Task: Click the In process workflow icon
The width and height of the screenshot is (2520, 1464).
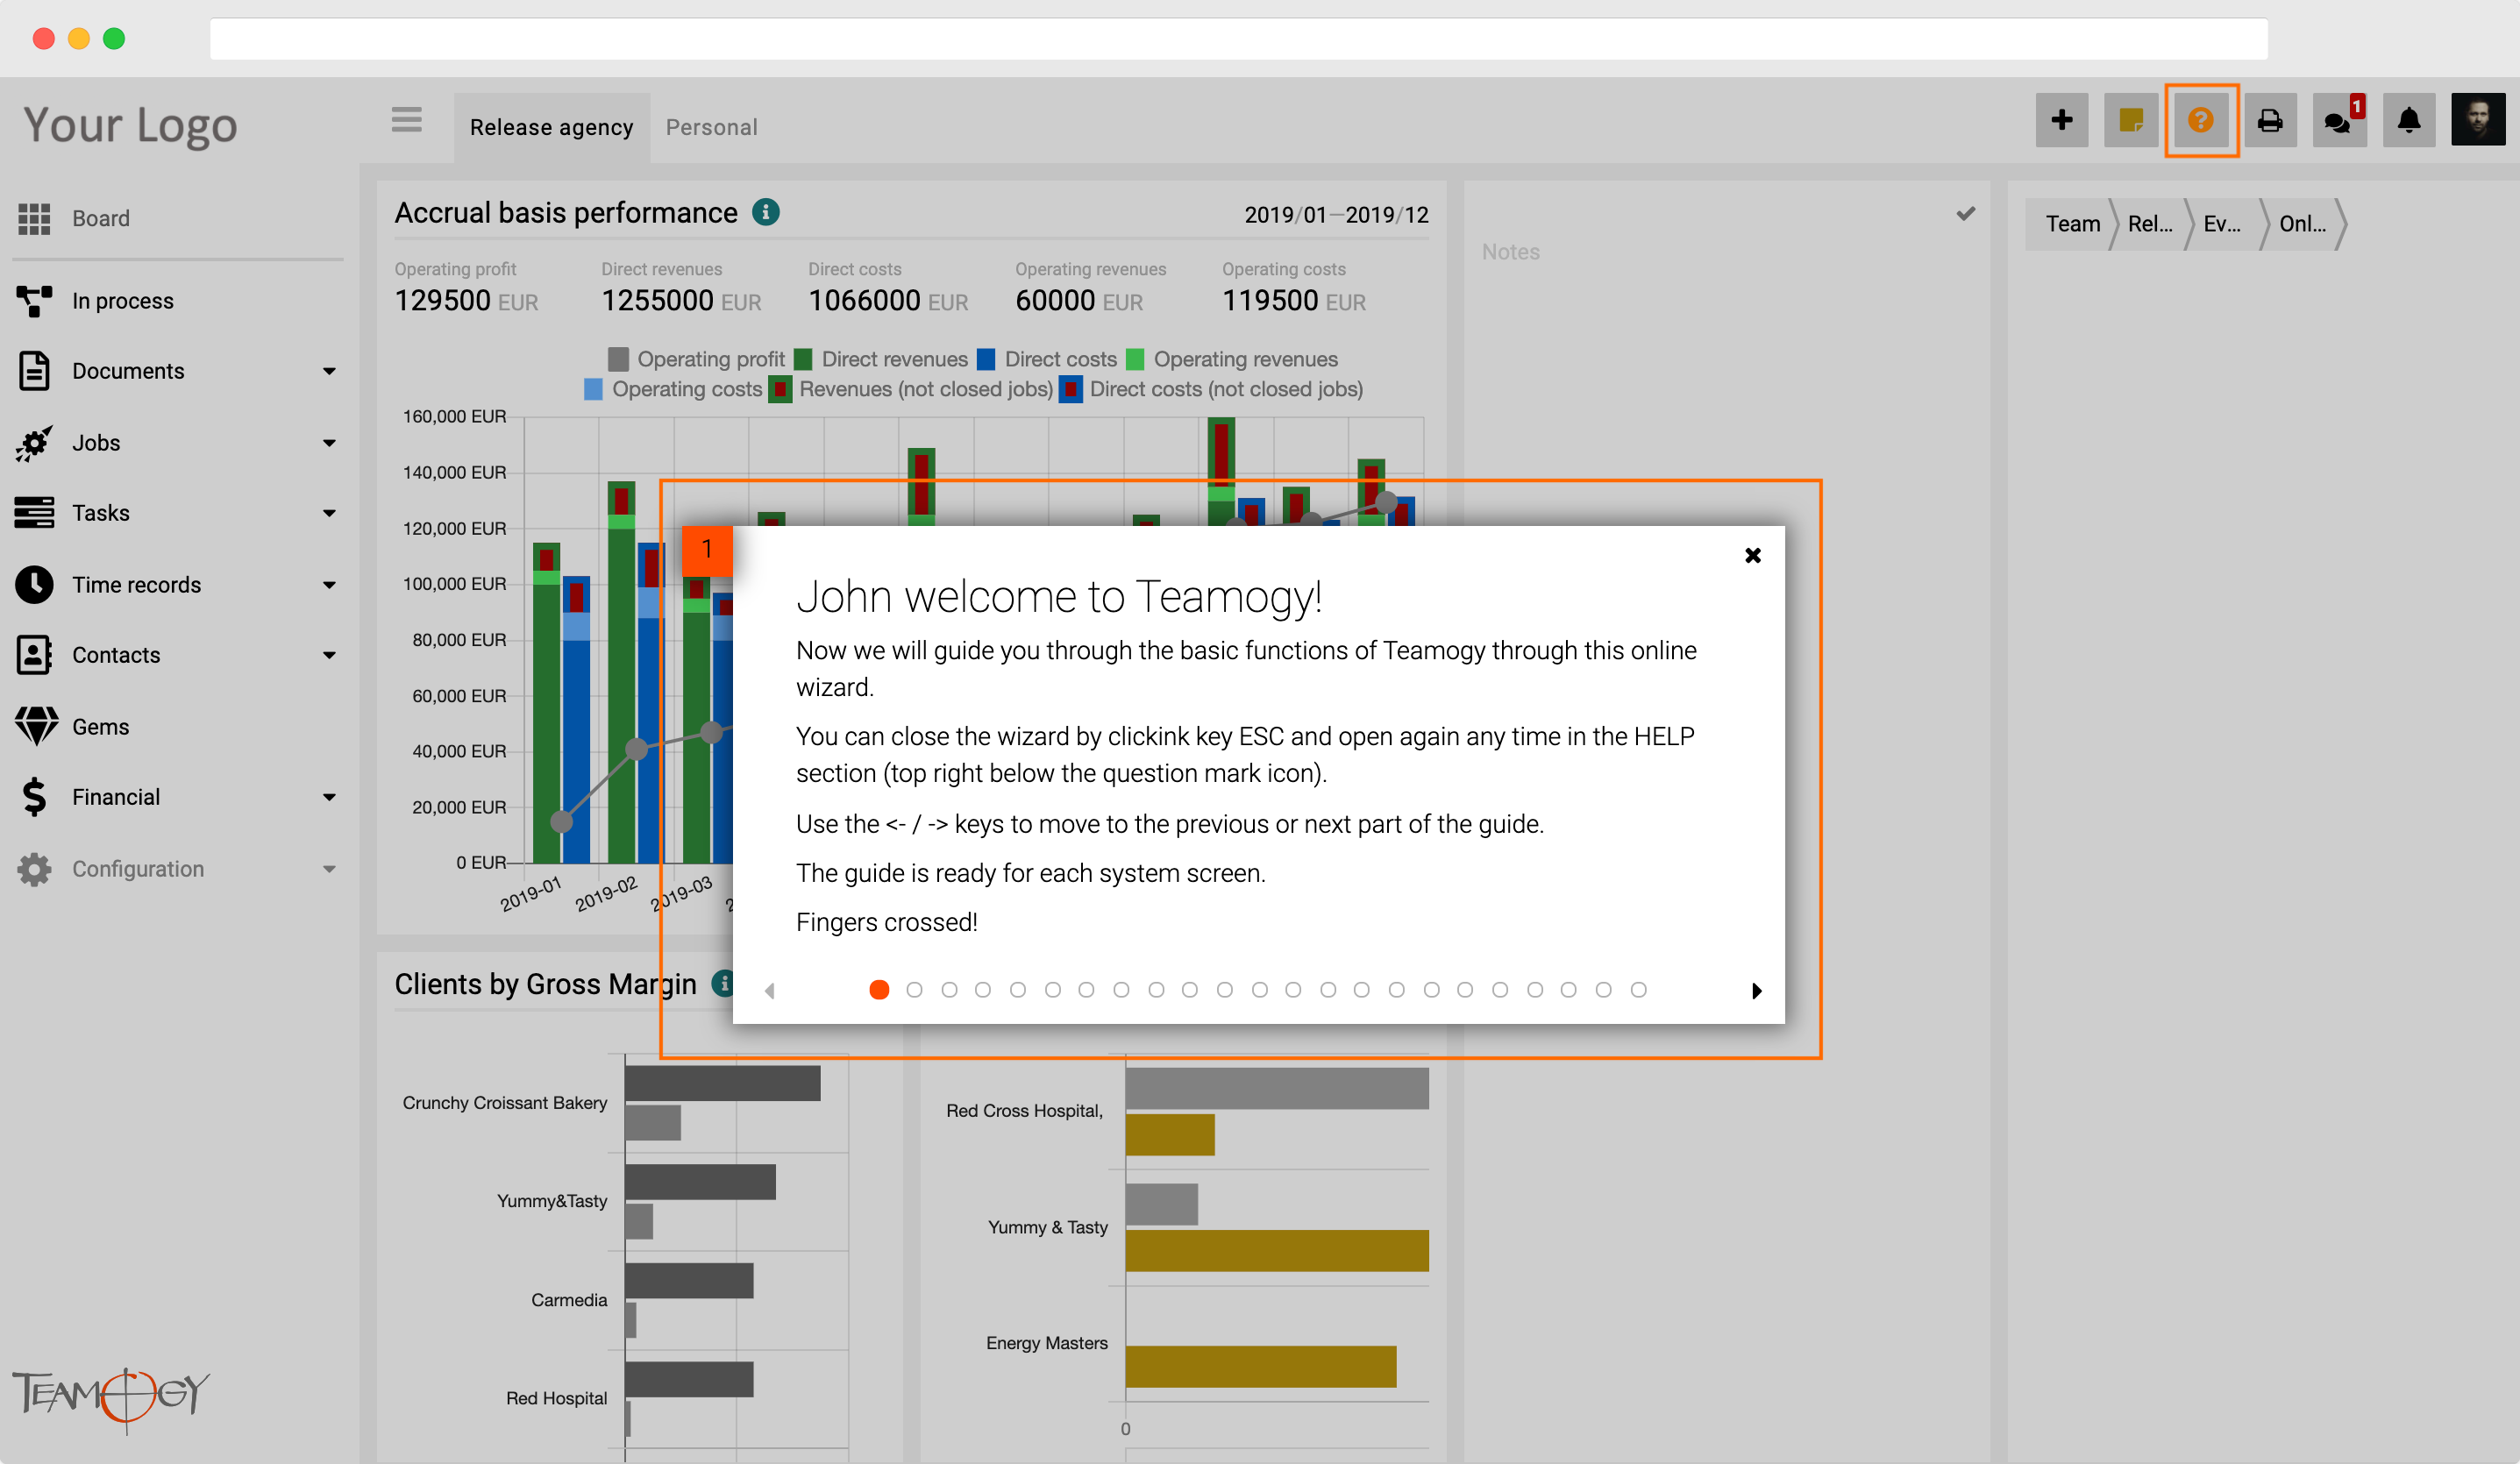Action: point(34,300)
